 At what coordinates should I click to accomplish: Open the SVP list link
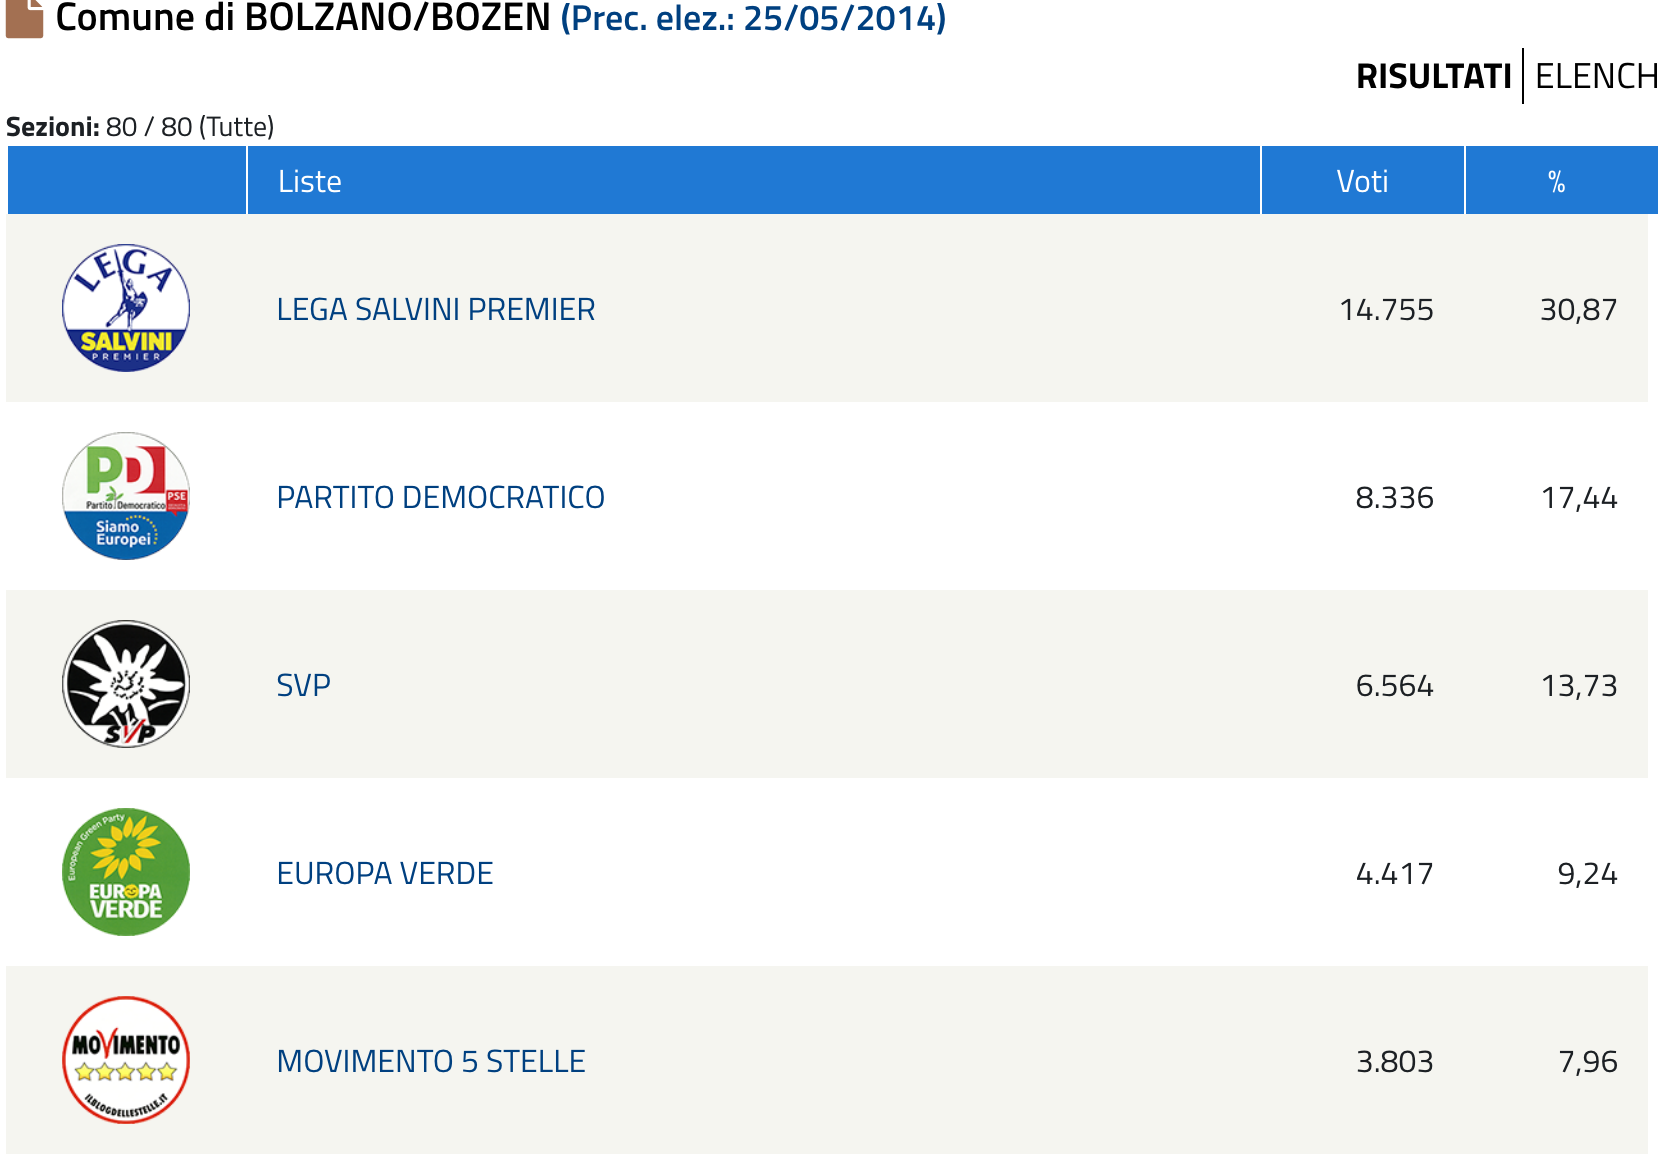tap(303, 686)
